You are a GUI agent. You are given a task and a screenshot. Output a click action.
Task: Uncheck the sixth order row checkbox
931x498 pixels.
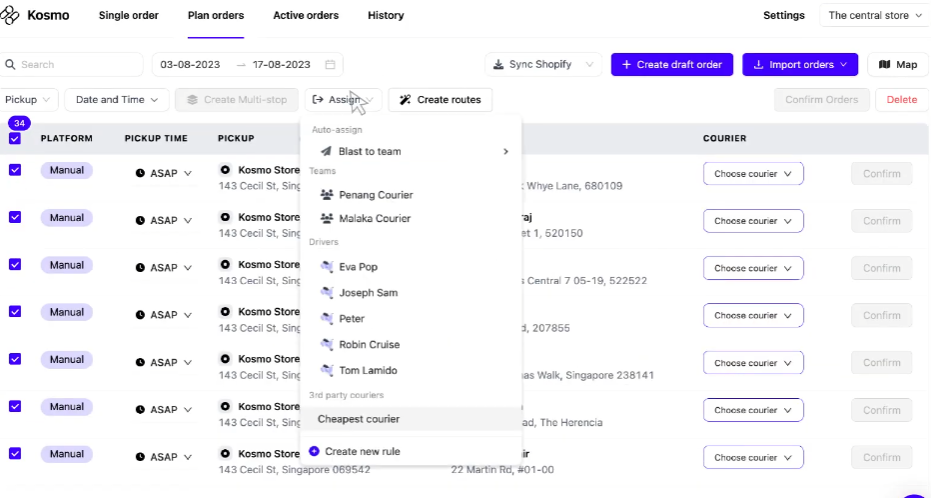tap(15, 406)
